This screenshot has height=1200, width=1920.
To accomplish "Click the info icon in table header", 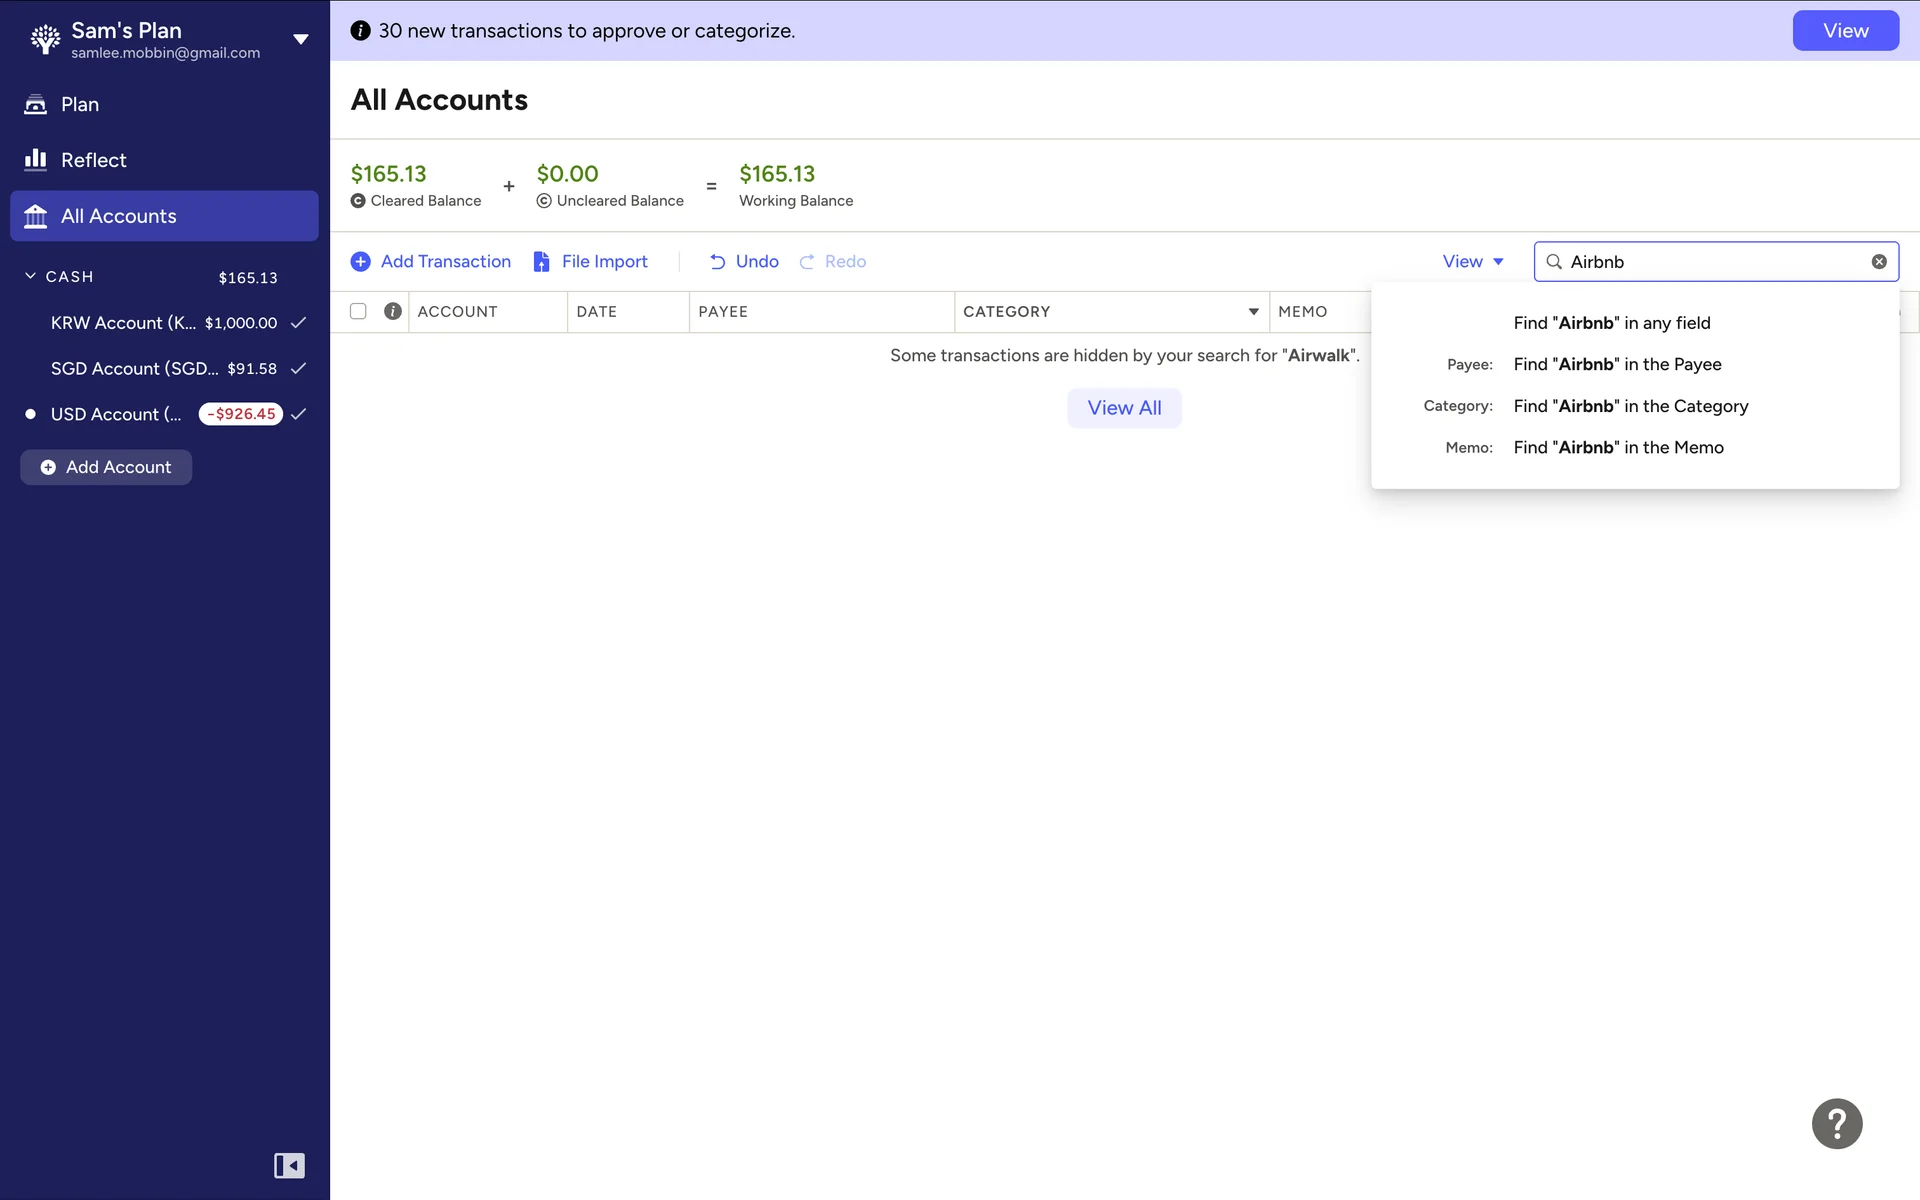I will [393, 311].
